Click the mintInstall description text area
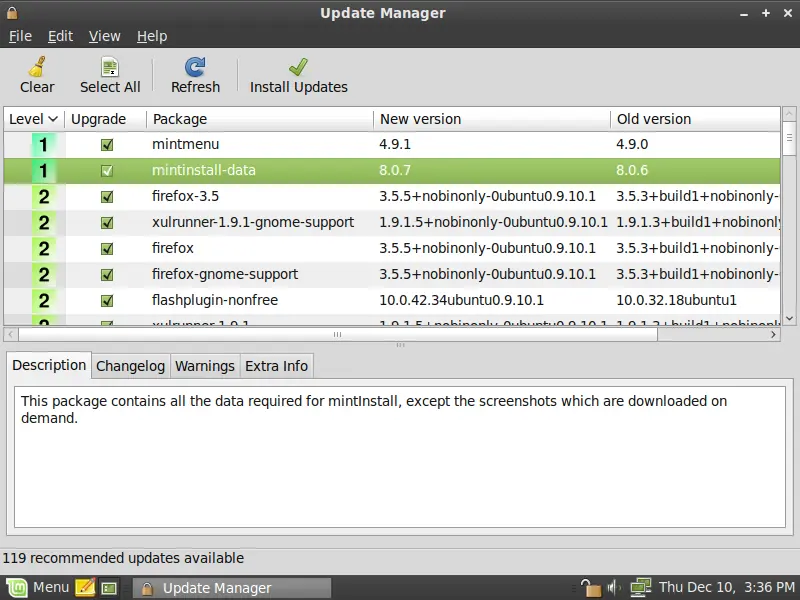The height and width of the screenshot is (600, 800). tap(400, 457)
